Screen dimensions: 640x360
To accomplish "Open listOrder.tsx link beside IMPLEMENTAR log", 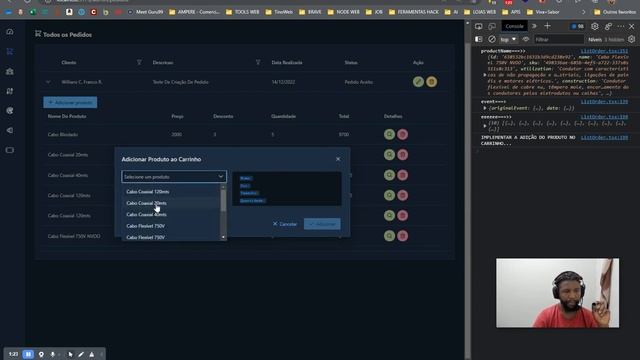I will coord(604,138).
